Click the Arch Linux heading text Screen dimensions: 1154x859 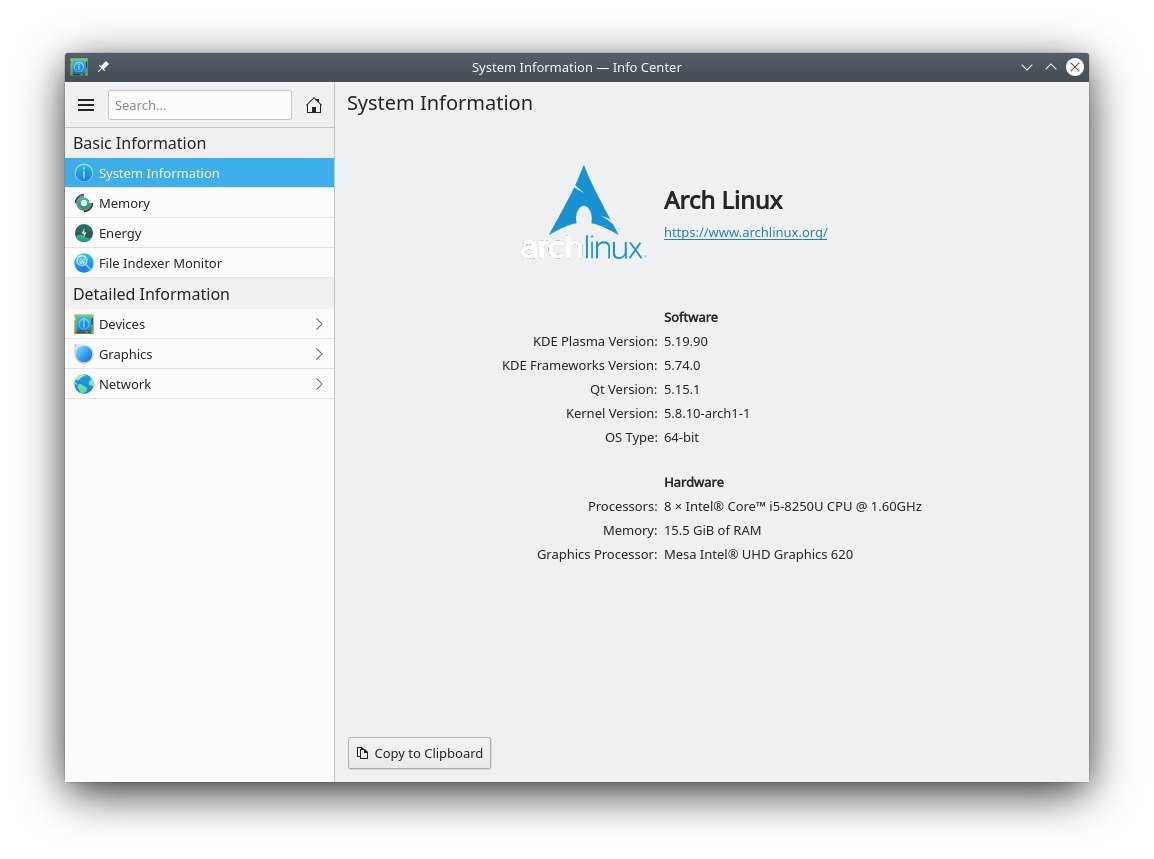[x=723, y=200]
